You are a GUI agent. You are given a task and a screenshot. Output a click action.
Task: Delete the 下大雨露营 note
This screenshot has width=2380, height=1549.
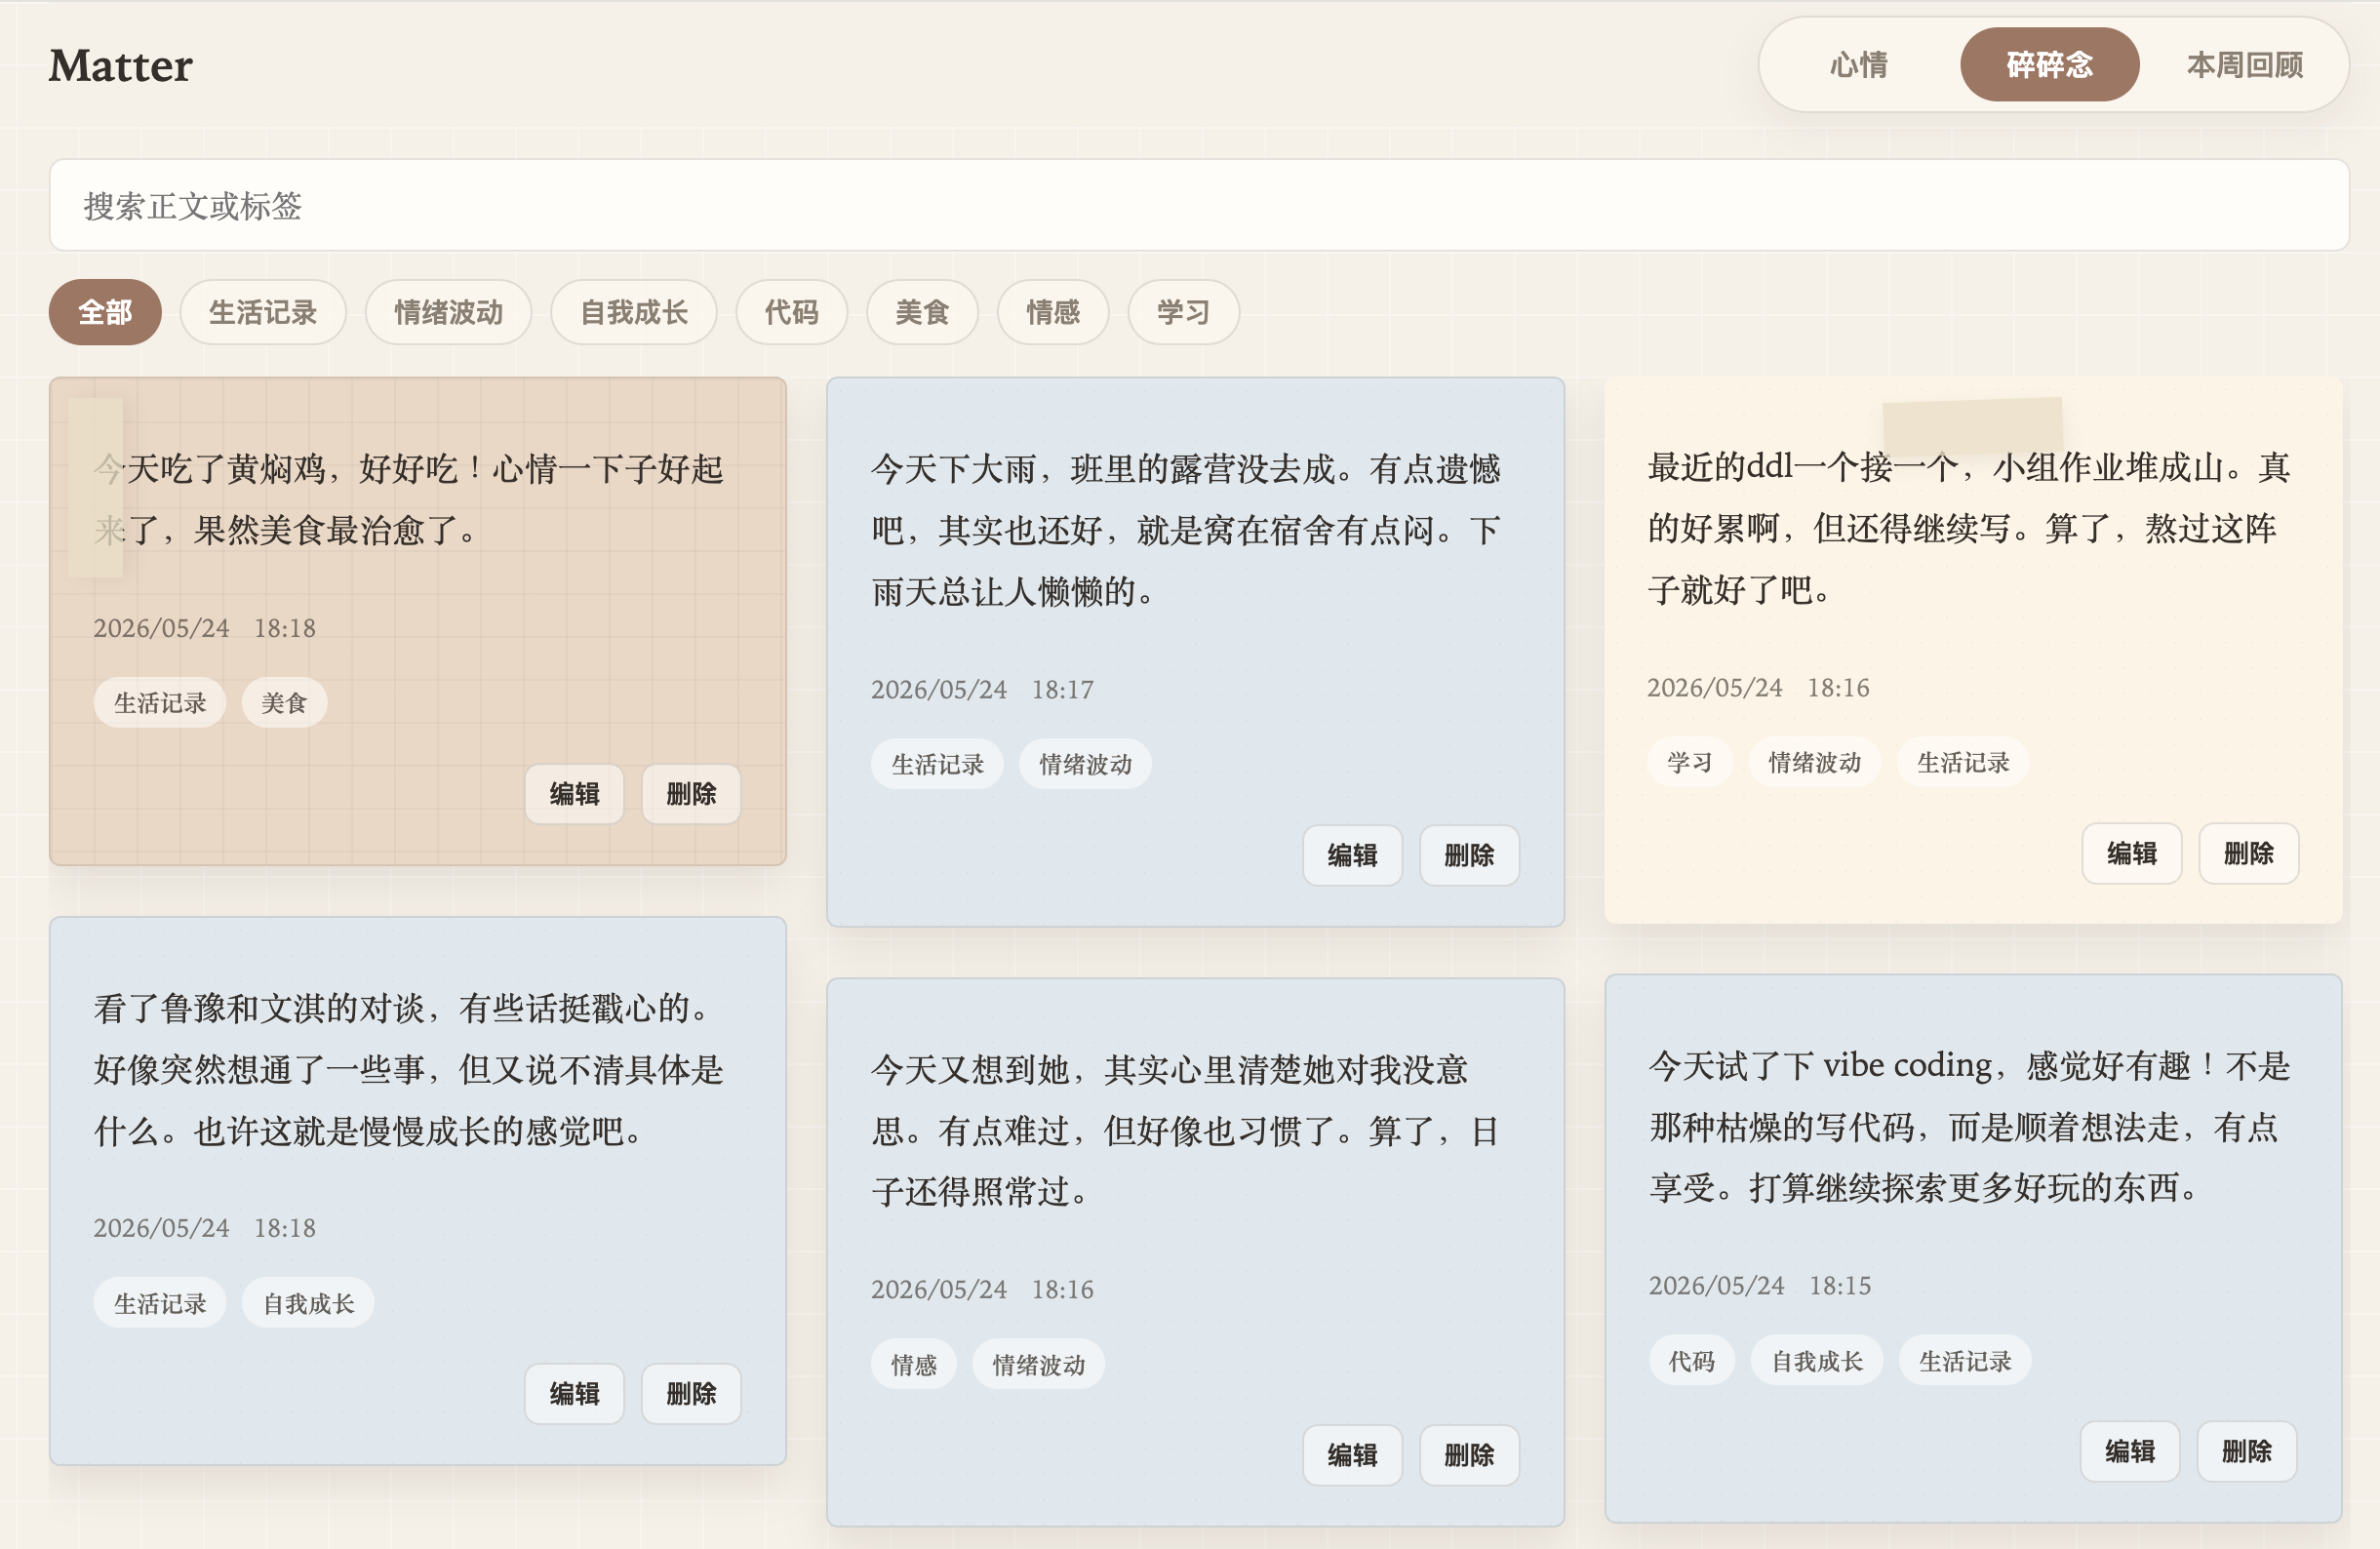(1469, 855)
